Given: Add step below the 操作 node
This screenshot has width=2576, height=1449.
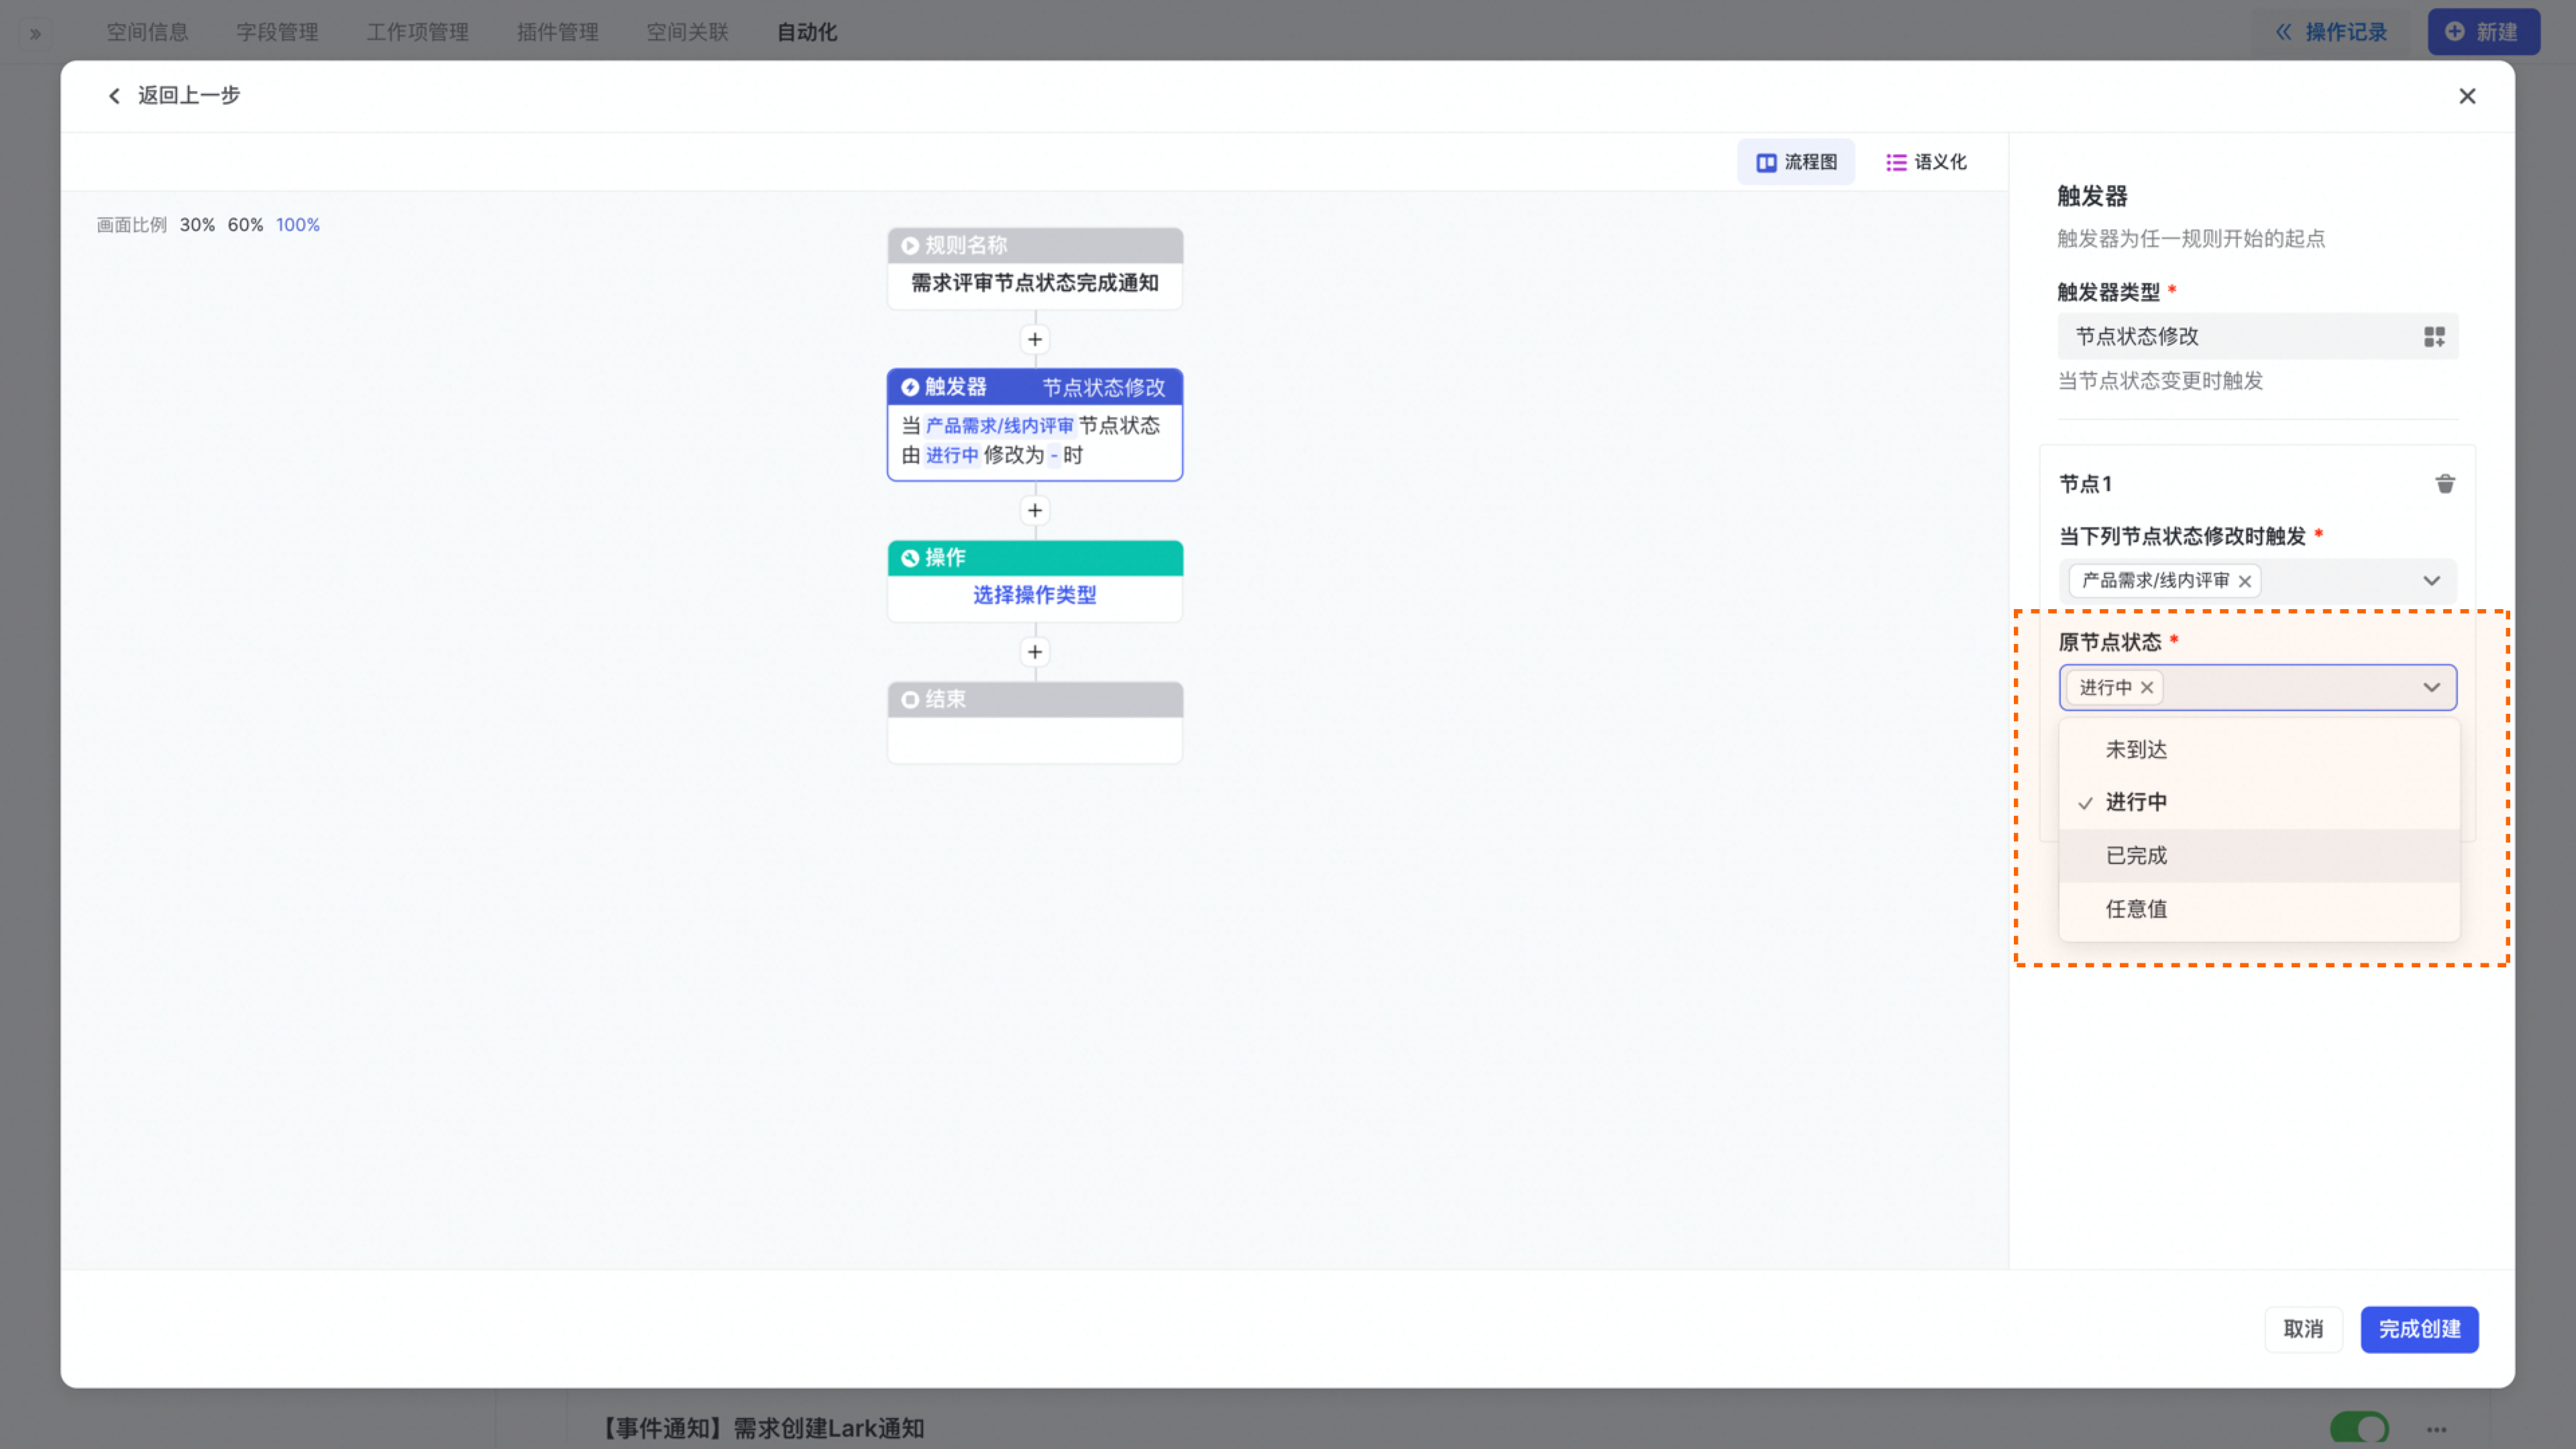Looking at the screenshot, I should click(1035, 653).
